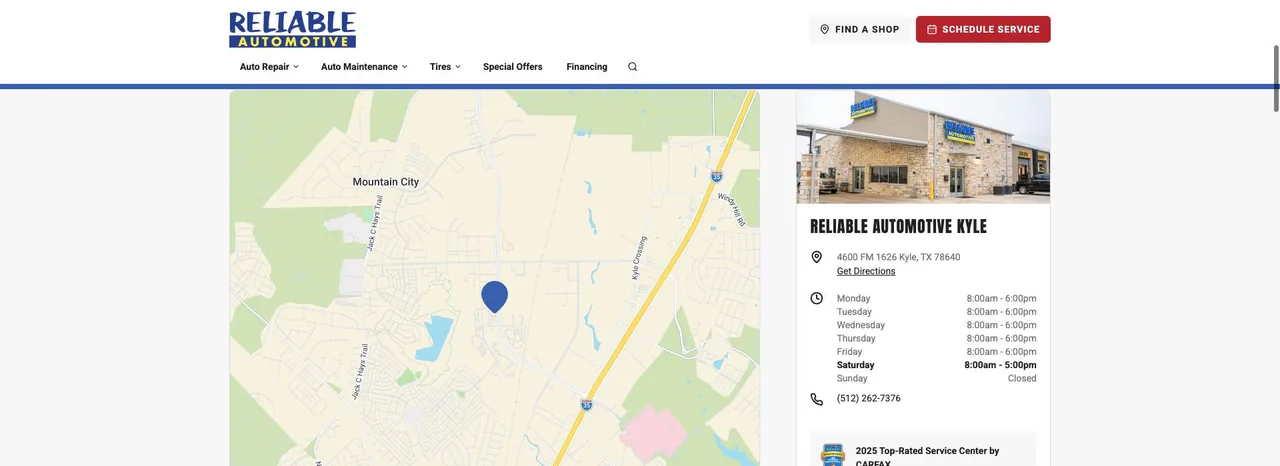Click the blue map pin marker
The image size is (1280, 466).
(494, 297)
